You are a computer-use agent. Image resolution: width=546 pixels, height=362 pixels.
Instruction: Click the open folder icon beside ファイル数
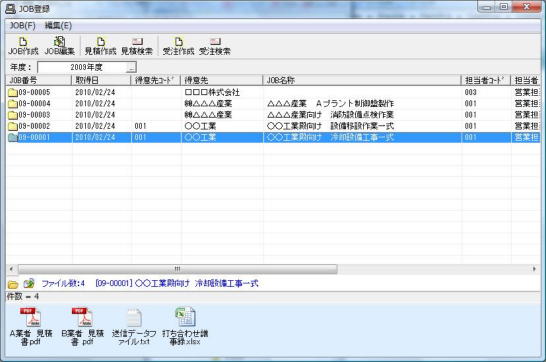13,284
